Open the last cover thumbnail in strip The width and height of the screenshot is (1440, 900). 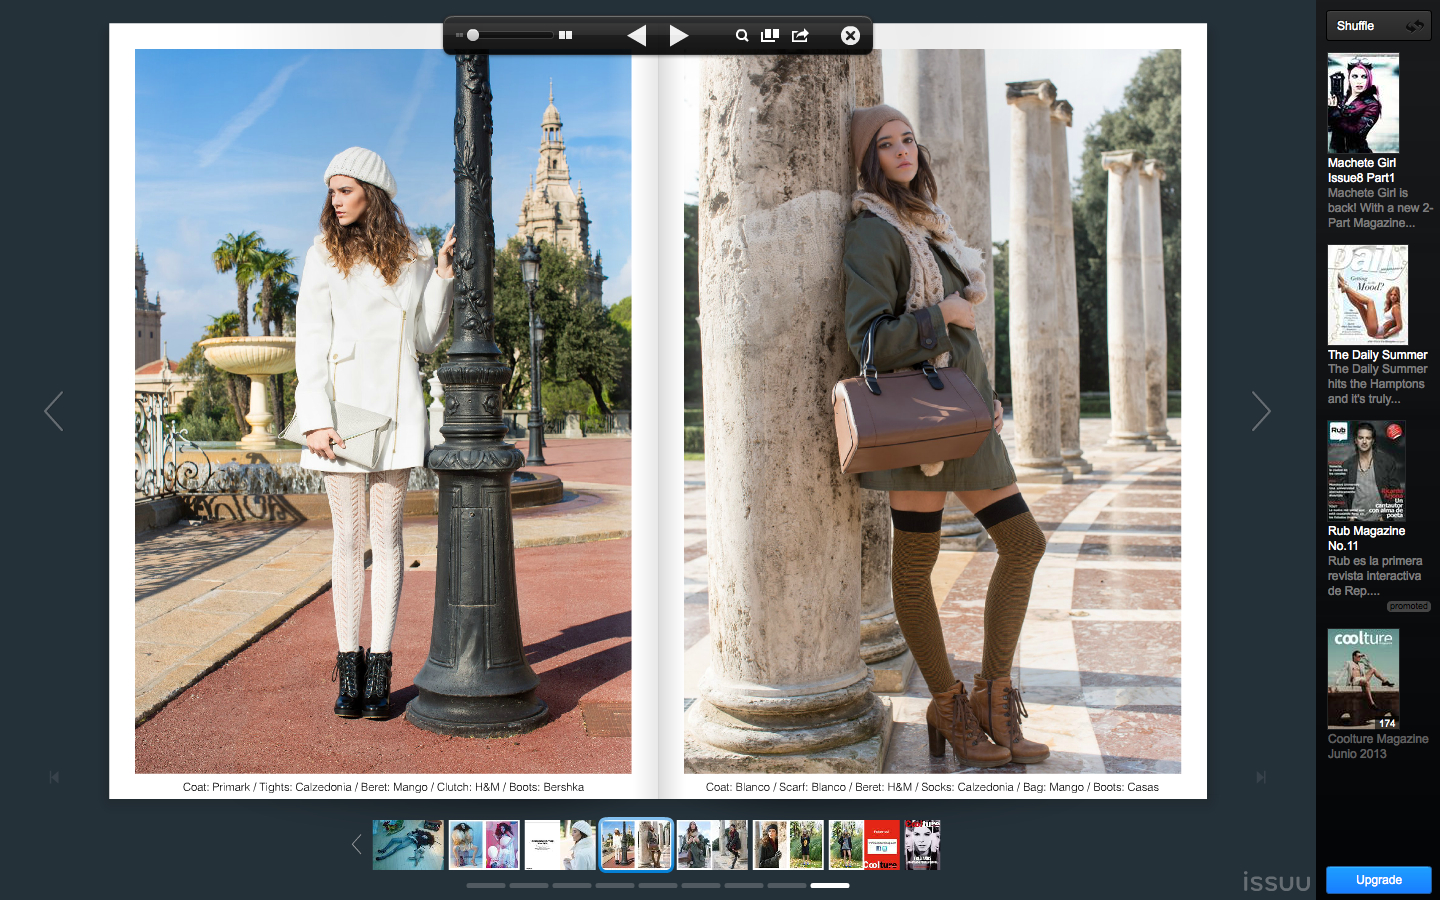coord(923,845)
